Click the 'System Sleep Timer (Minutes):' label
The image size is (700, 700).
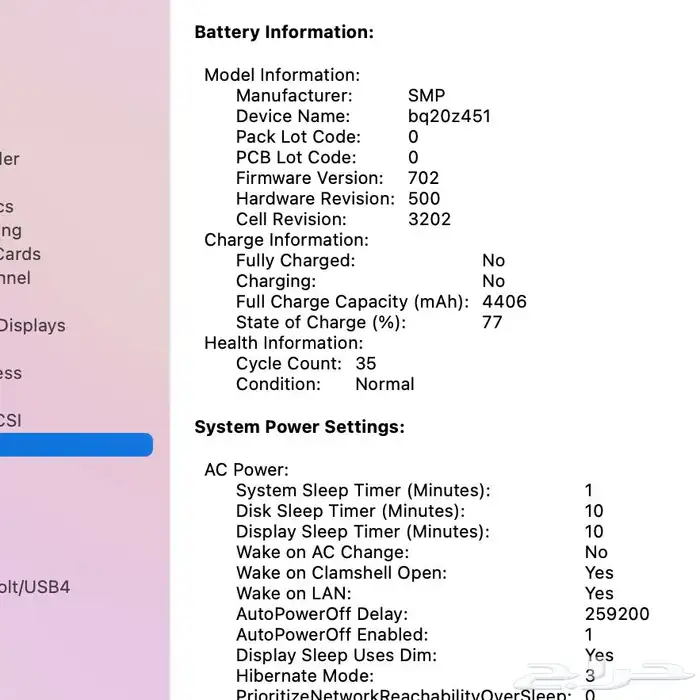click(x=363, y=491)
